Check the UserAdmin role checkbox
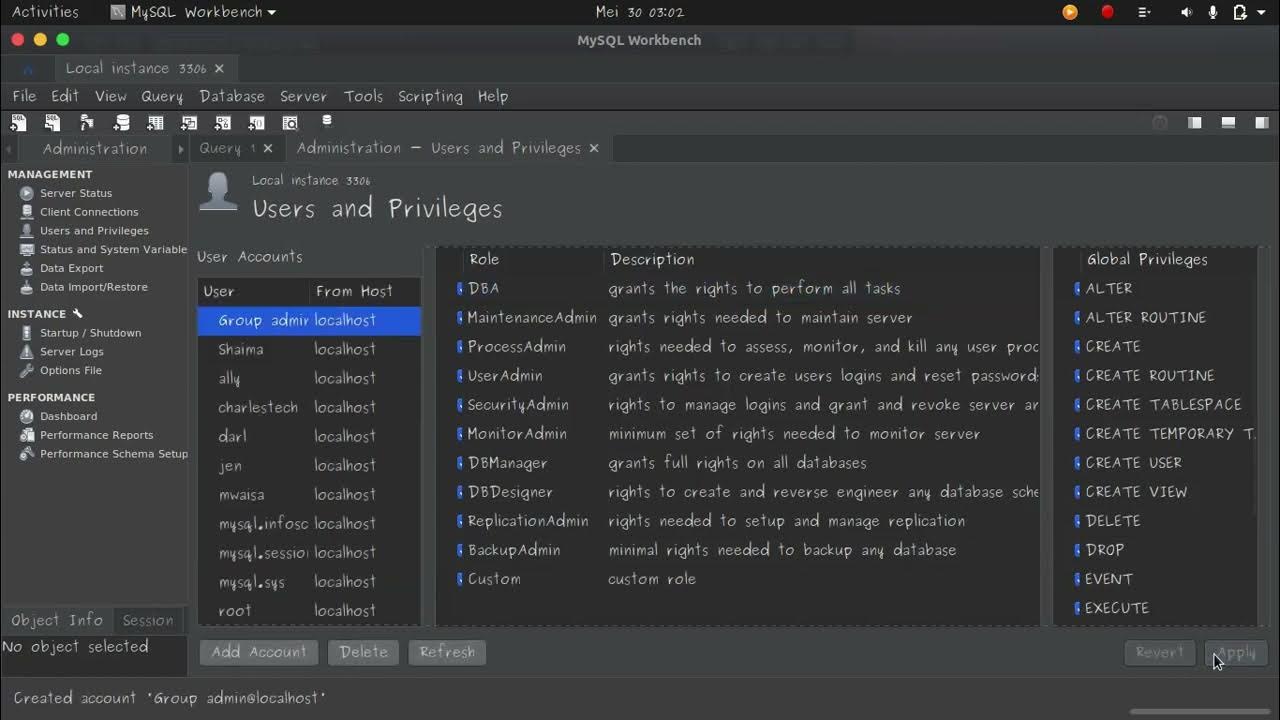Screen dimensions: 1280x720 coord(460,375)
